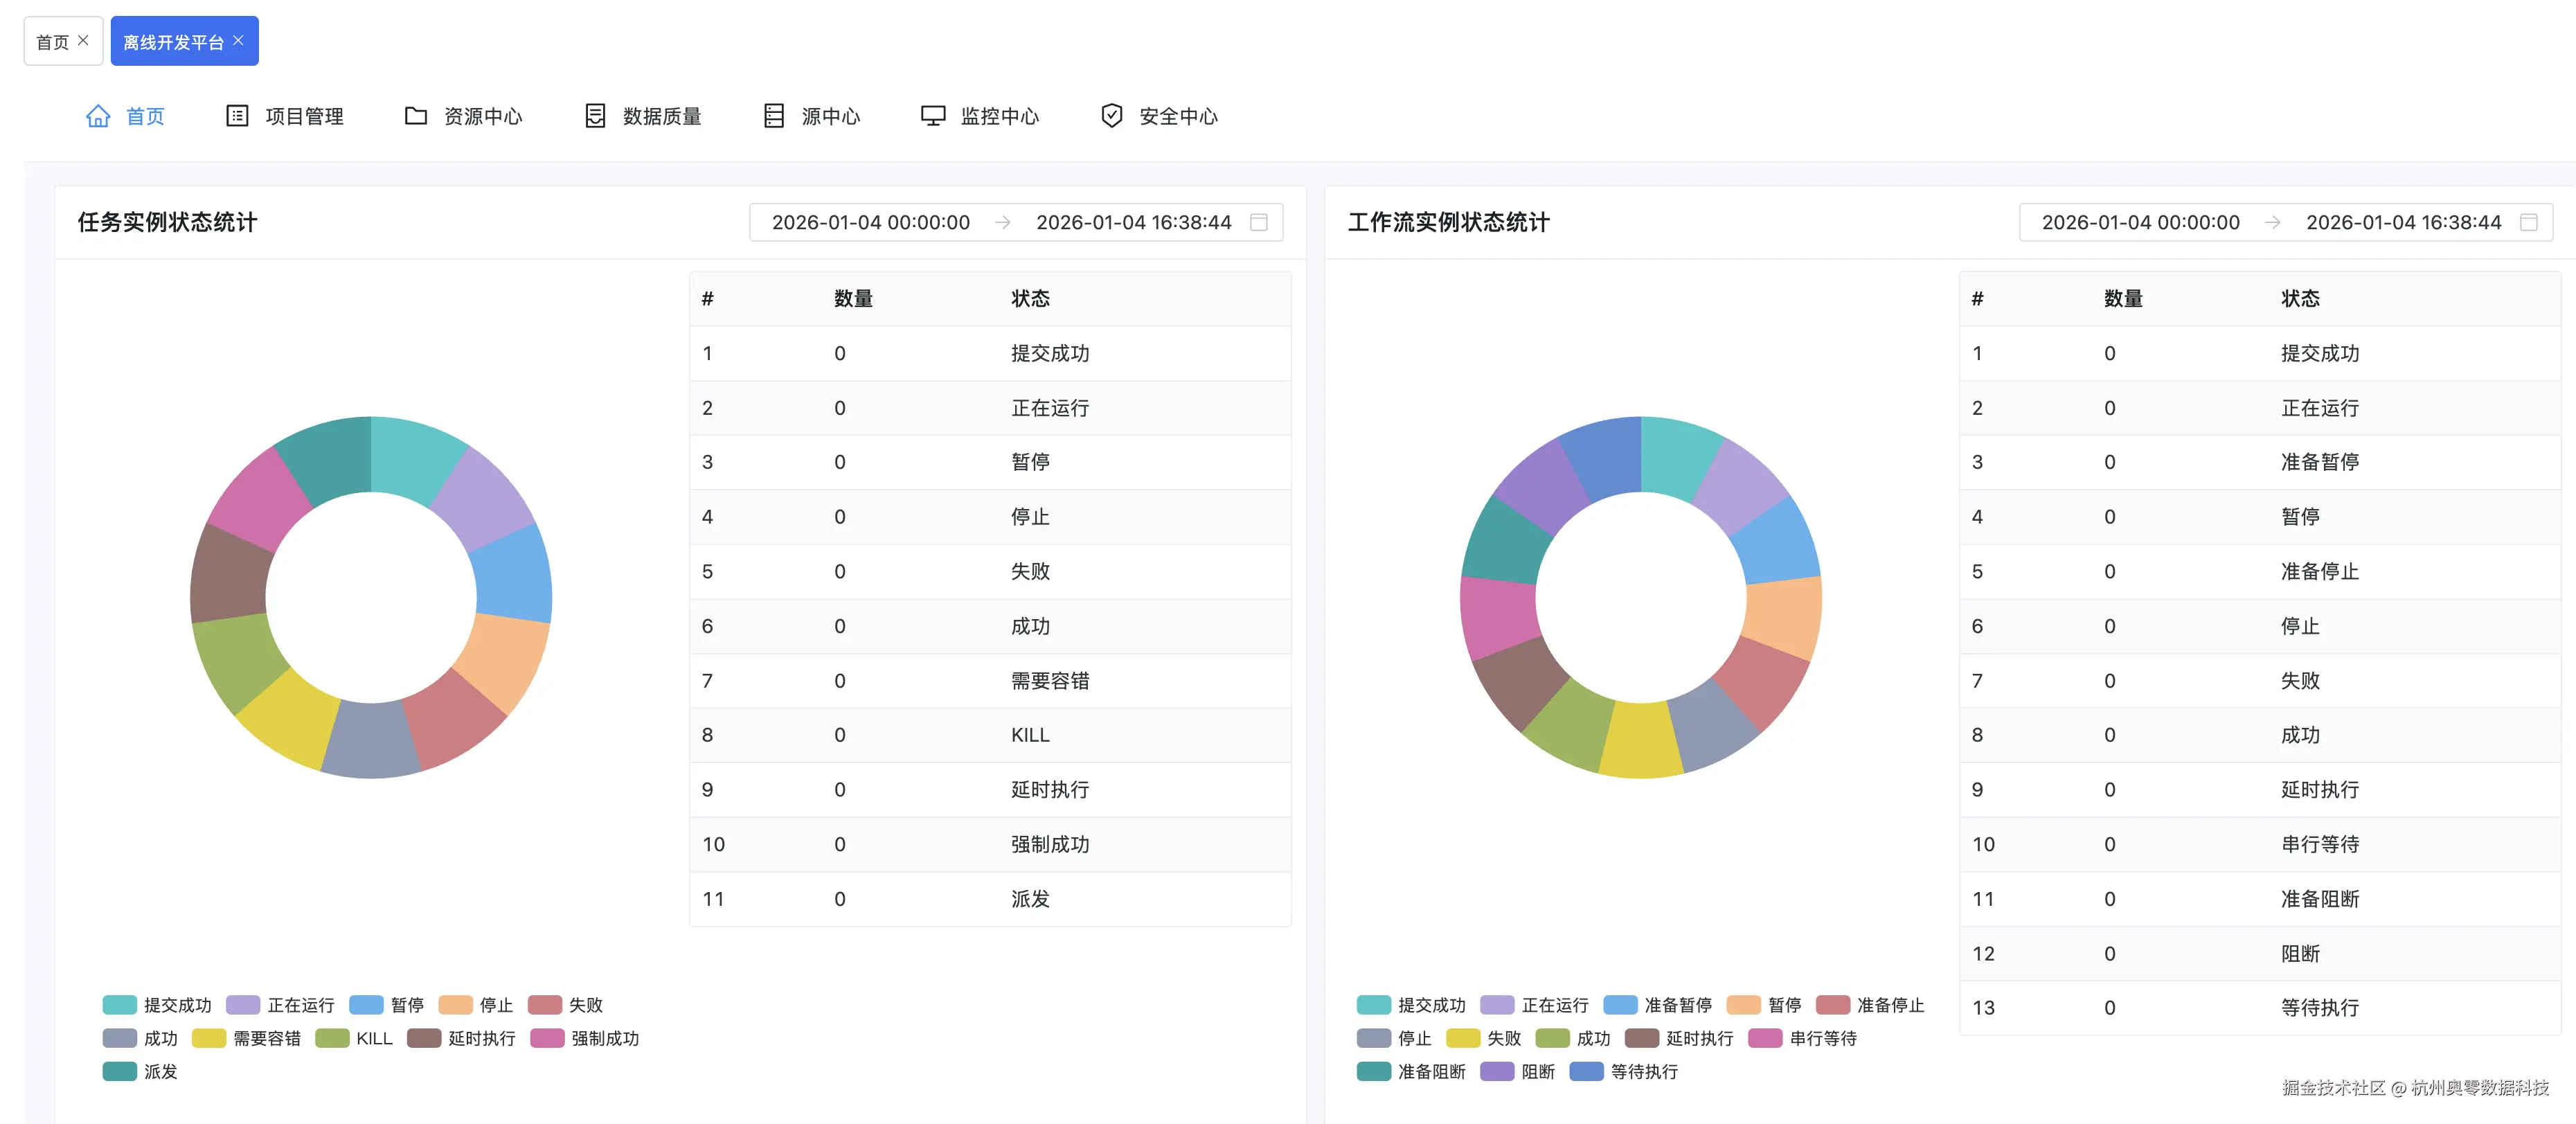Close the 首页 tab
This screenshot has width=2576, height=1124.
pyautogui.click(x=83, y=41)
